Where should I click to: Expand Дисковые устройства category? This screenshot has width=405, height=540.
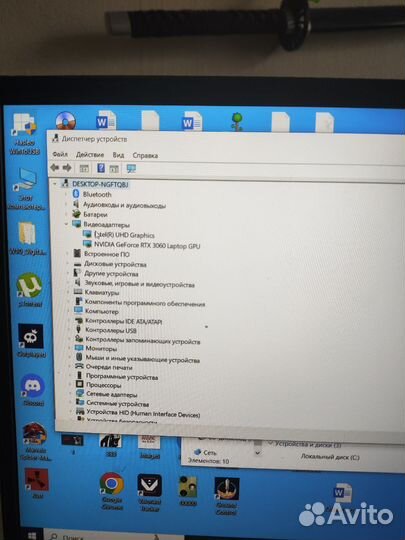[68, 264]
